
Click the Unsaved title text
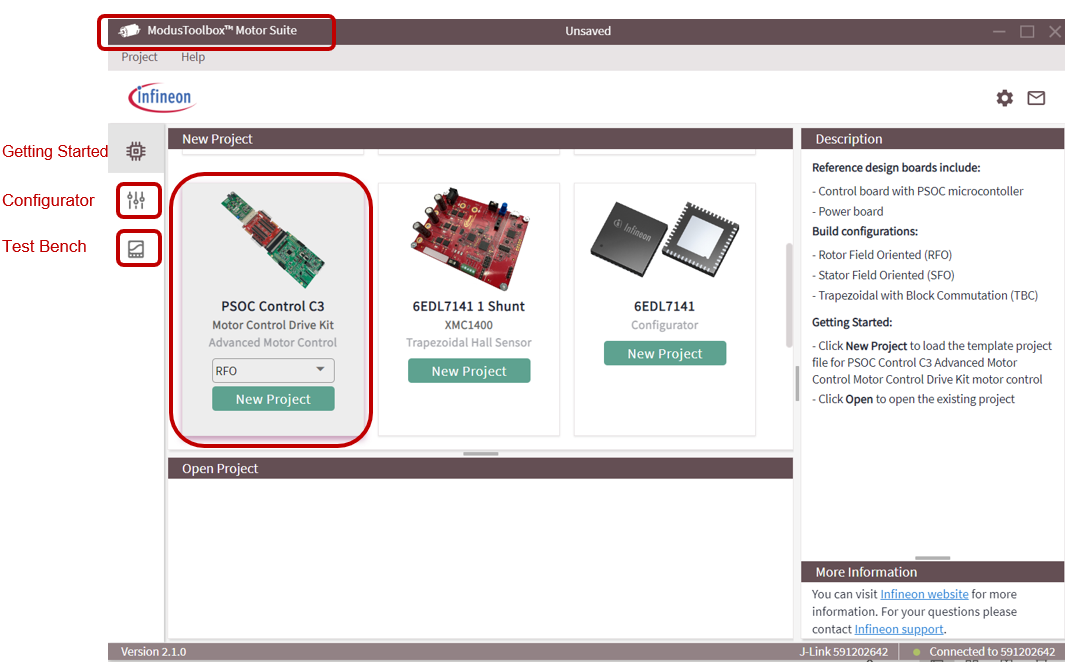tap(588, 31)
